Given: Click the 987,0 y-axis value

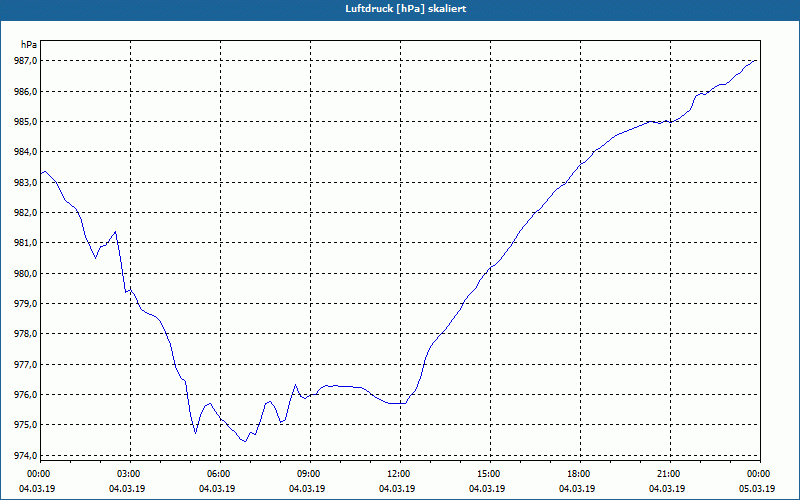Looking at the screenshot, I should 26,61.
